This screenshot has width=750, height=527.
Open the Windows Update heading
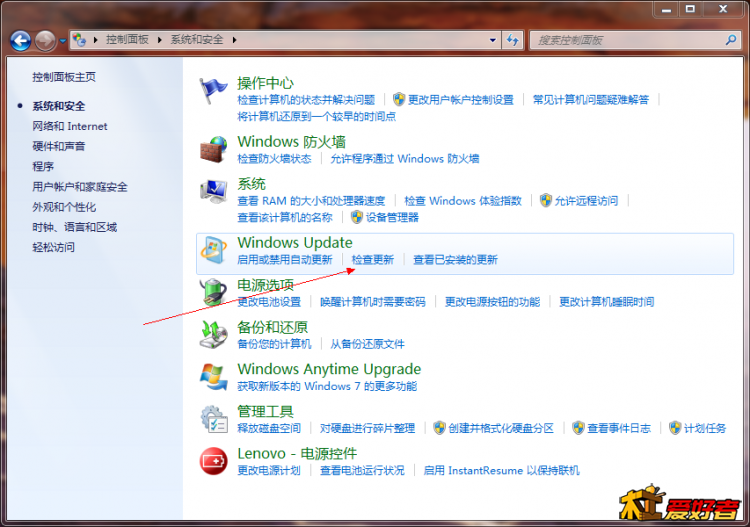[x=295, y=242]
